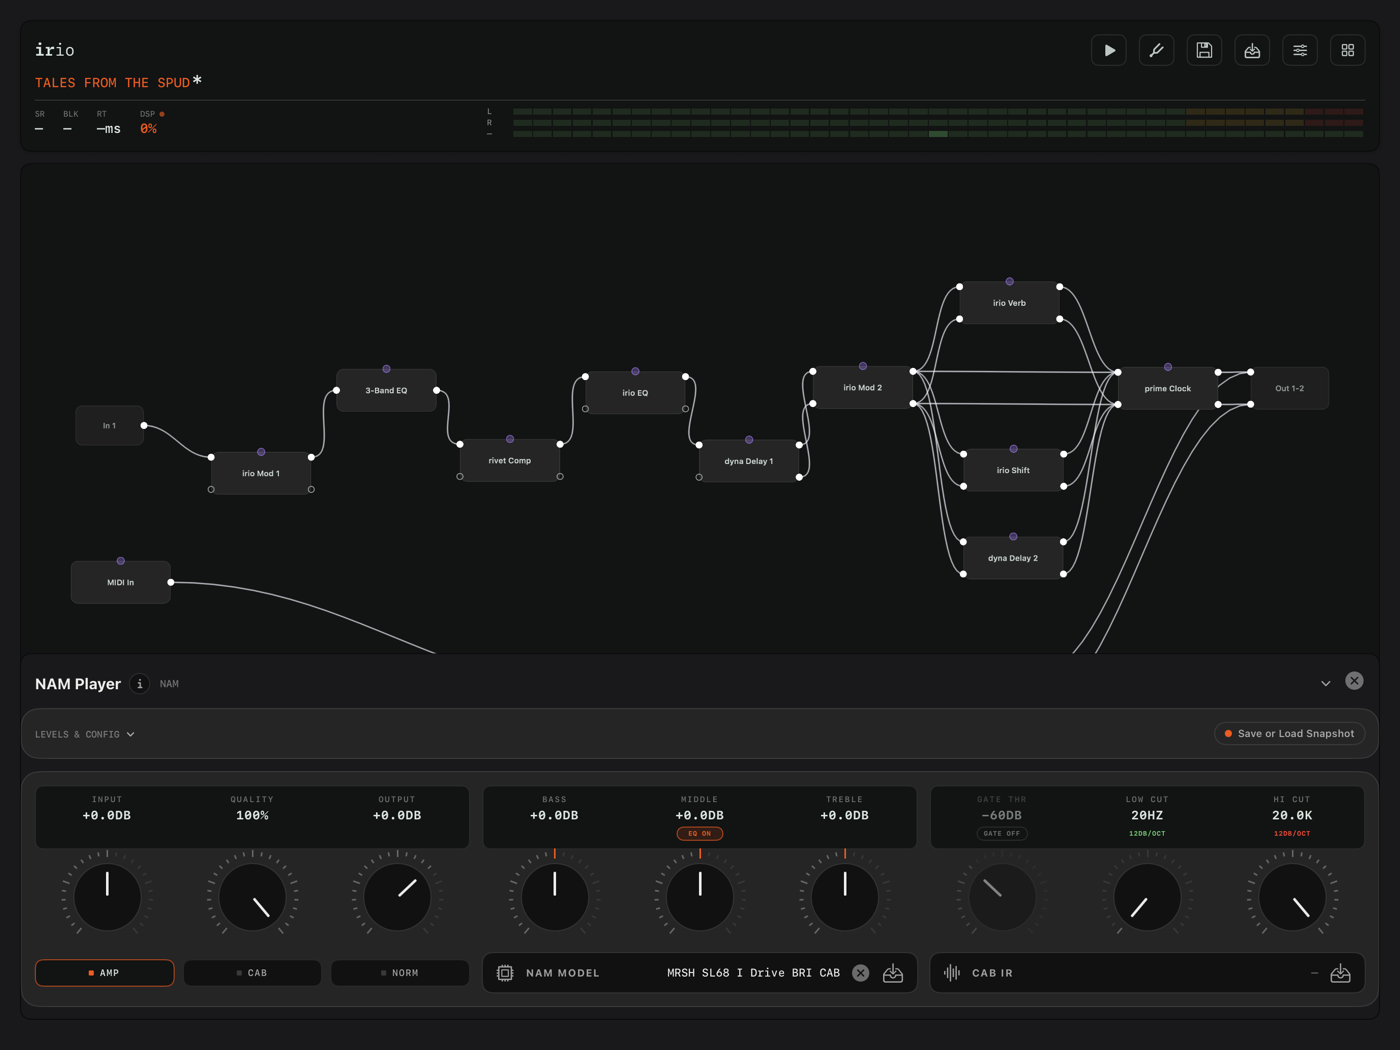Image resolution: width=1400 pixels, height=1050 pixels.
Task: Select the Out 1-2 node
Action: (x=1290, y=389)
